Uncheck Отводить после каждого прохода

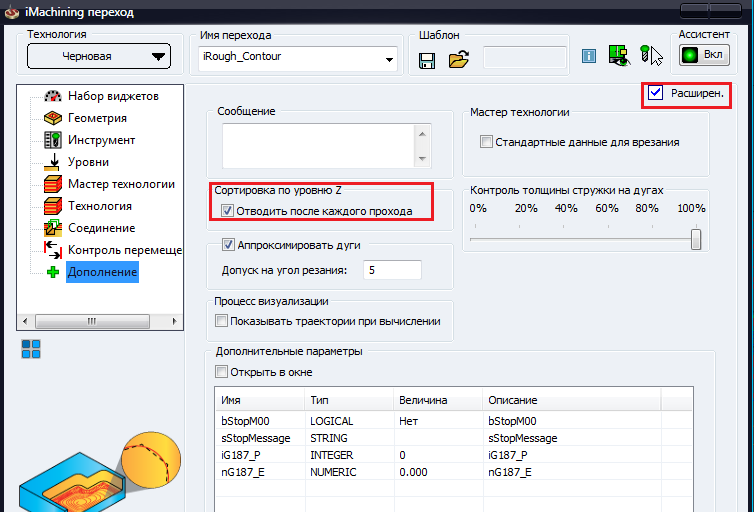pos(227,211)
